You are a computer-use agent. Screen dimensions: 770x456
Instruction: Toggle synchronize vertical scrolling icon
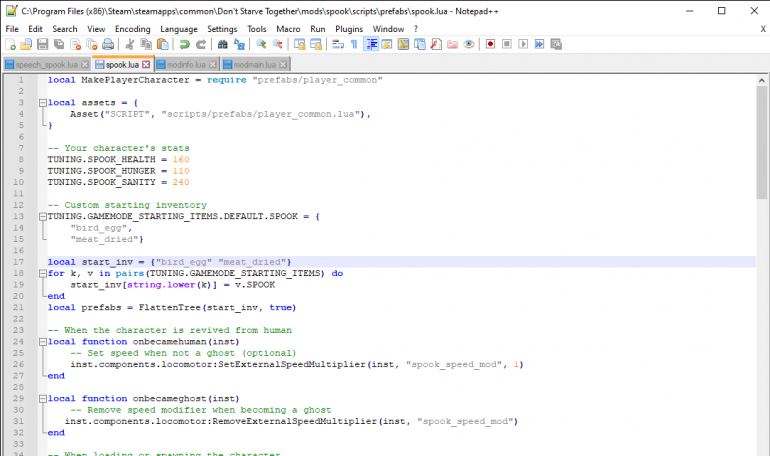(x=300, y=45)
